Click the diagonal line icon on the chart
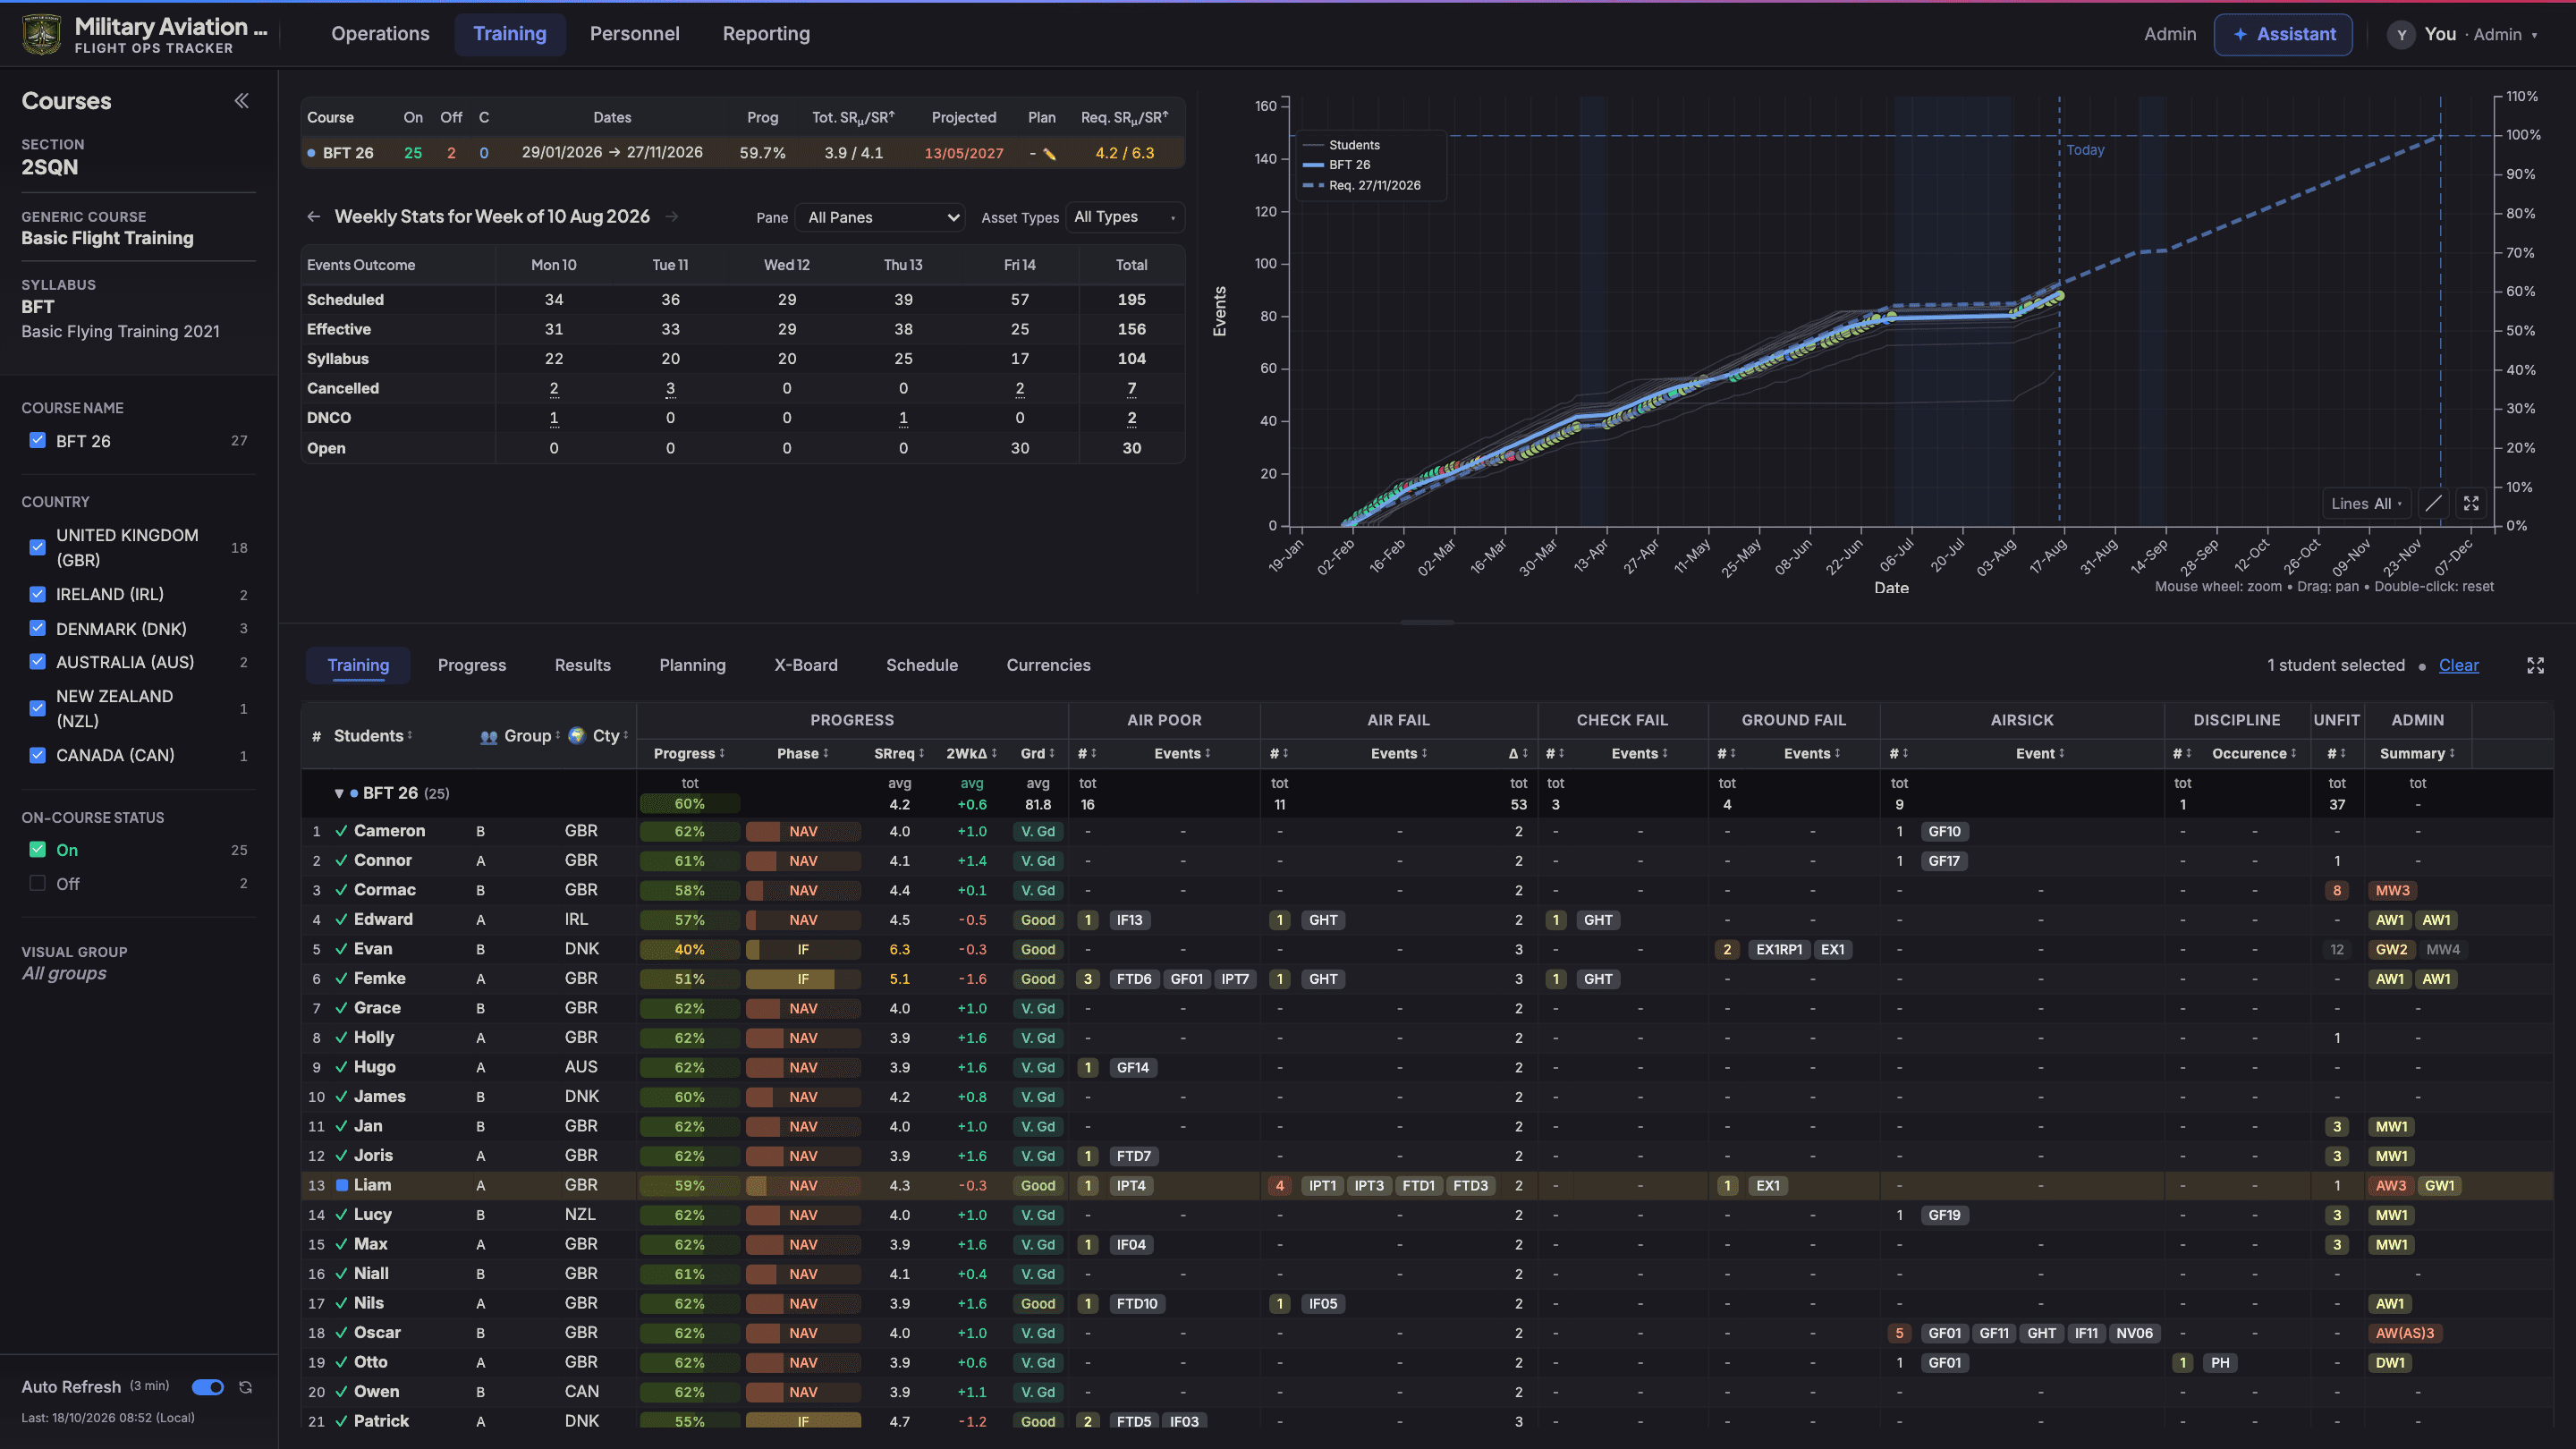Screen dimensions: 2576x1449 [2433, 503]
